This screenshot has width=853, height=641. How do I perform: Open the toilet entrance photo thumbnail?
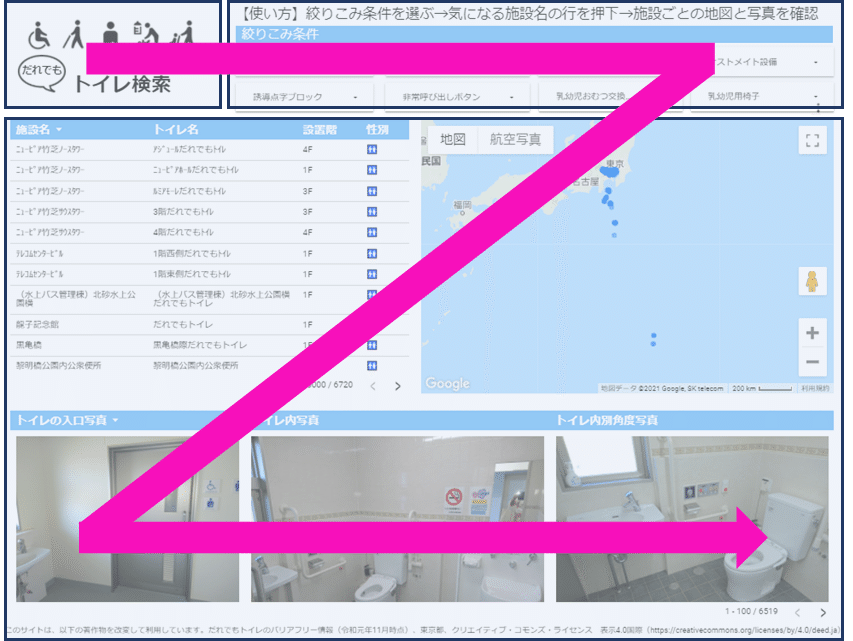(127, 519)
